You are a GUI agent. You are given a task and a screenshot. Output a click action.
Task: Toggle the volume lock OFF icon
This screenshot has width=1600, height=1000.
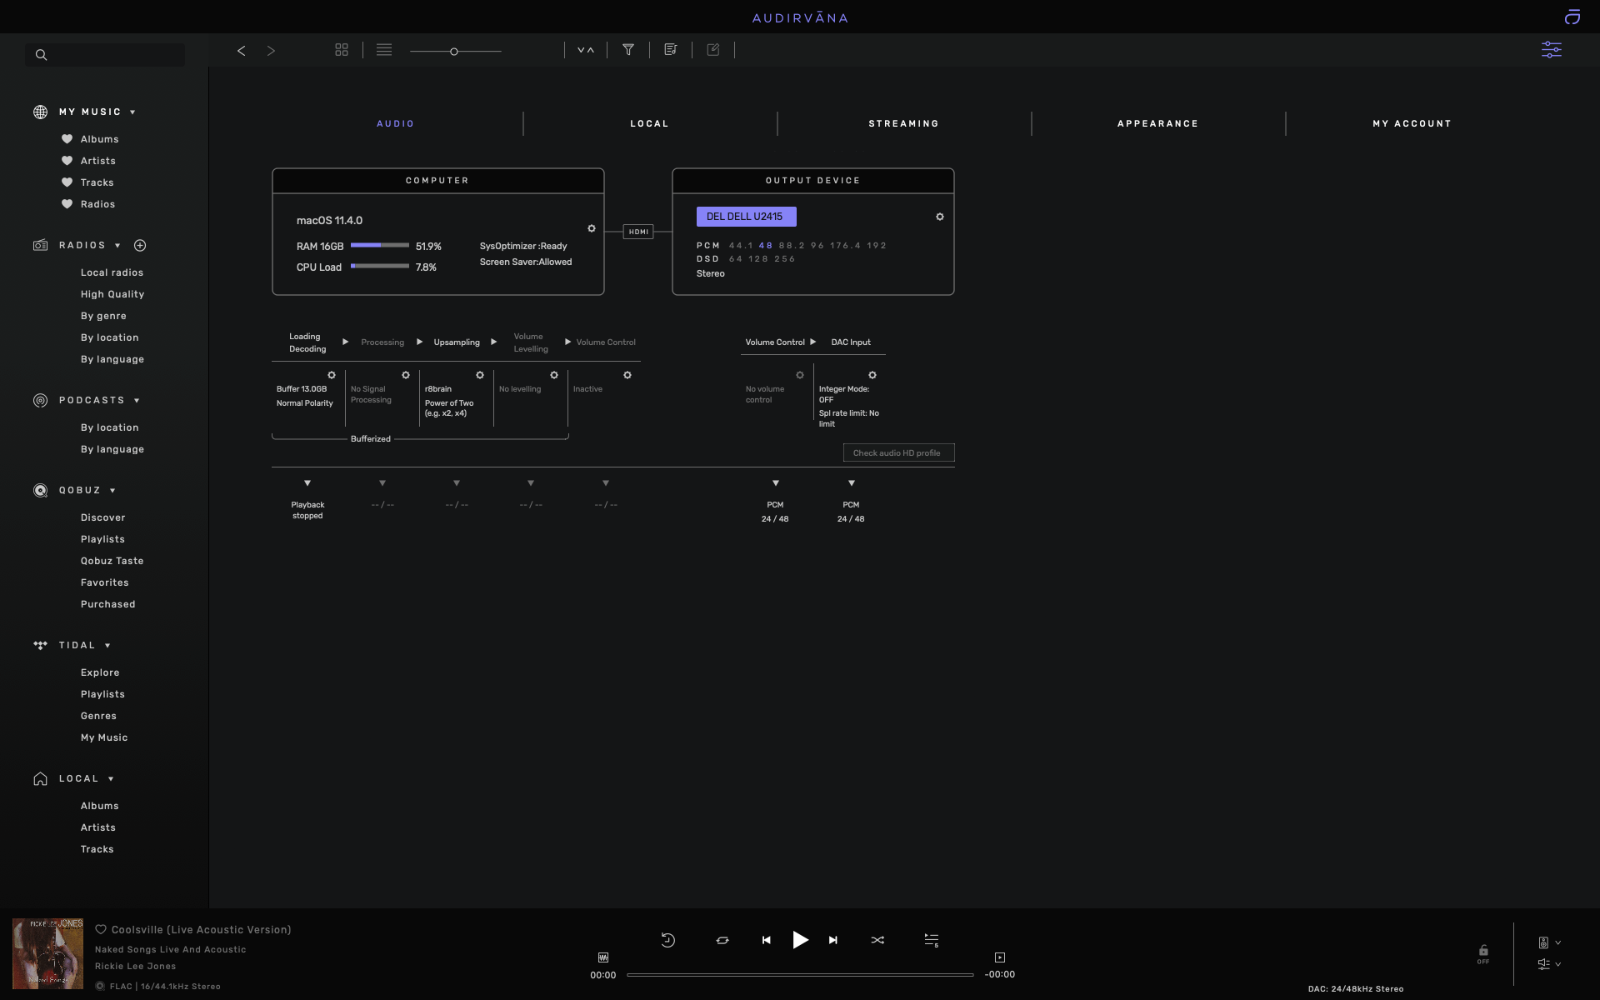point(1483,953)
